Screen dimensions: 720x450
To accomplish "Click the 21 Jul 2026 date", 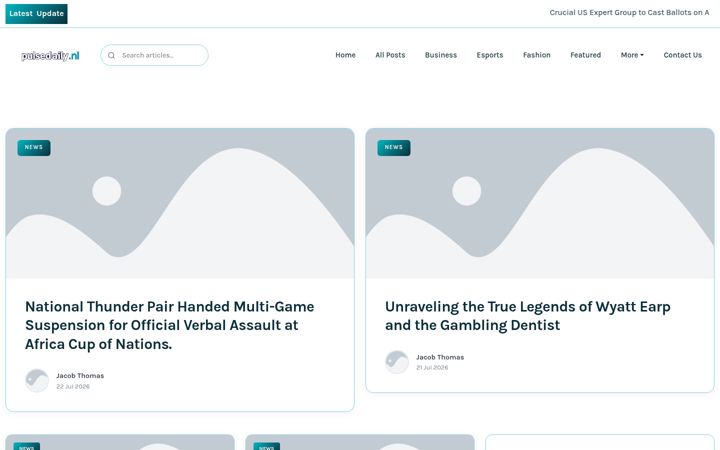I will [432, 368].
